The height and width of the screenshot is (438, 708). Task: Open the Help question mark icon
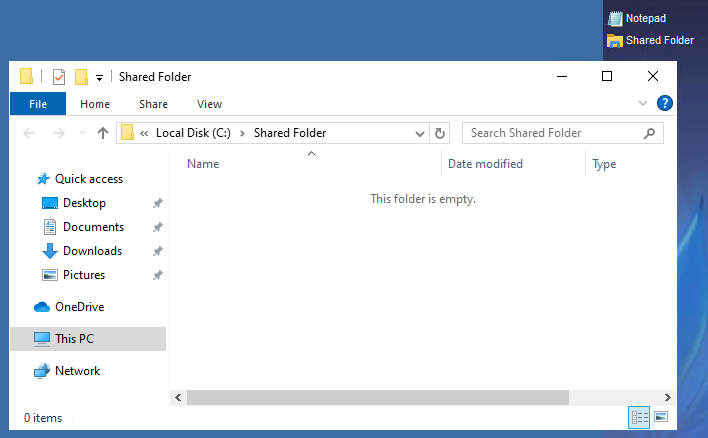click(x=664, y=103)
